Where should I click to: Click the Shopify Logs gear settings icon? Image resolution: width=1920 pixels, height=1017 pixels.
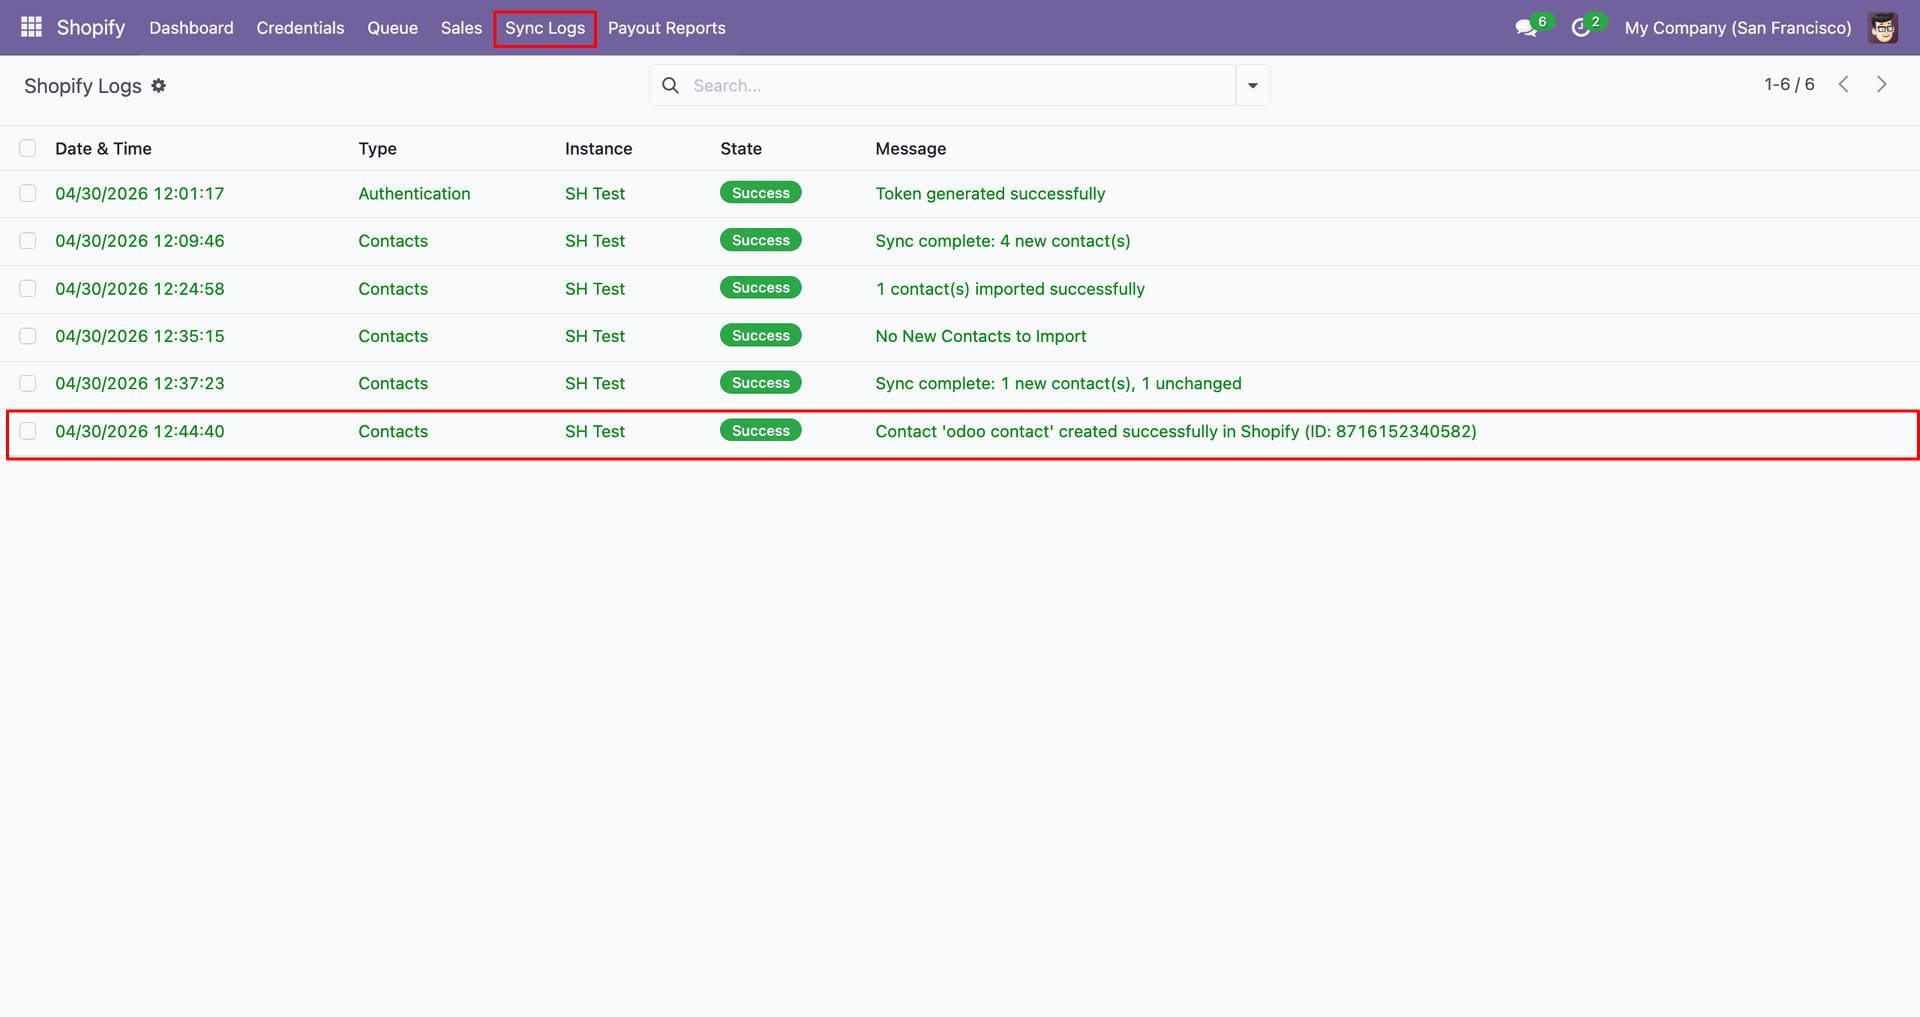click(x=158, y=86)
